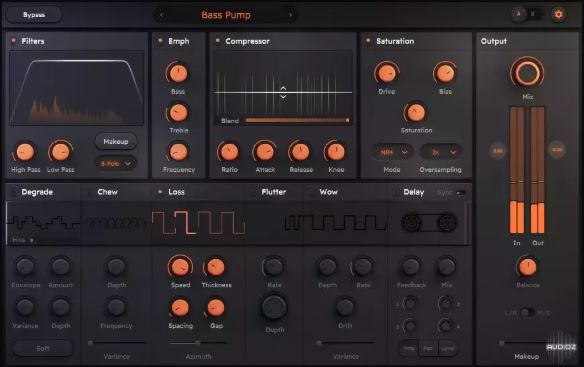Open the filter 6-Pole slope dropdown
The width and height of the screenshot is (584, 367).
116,163
